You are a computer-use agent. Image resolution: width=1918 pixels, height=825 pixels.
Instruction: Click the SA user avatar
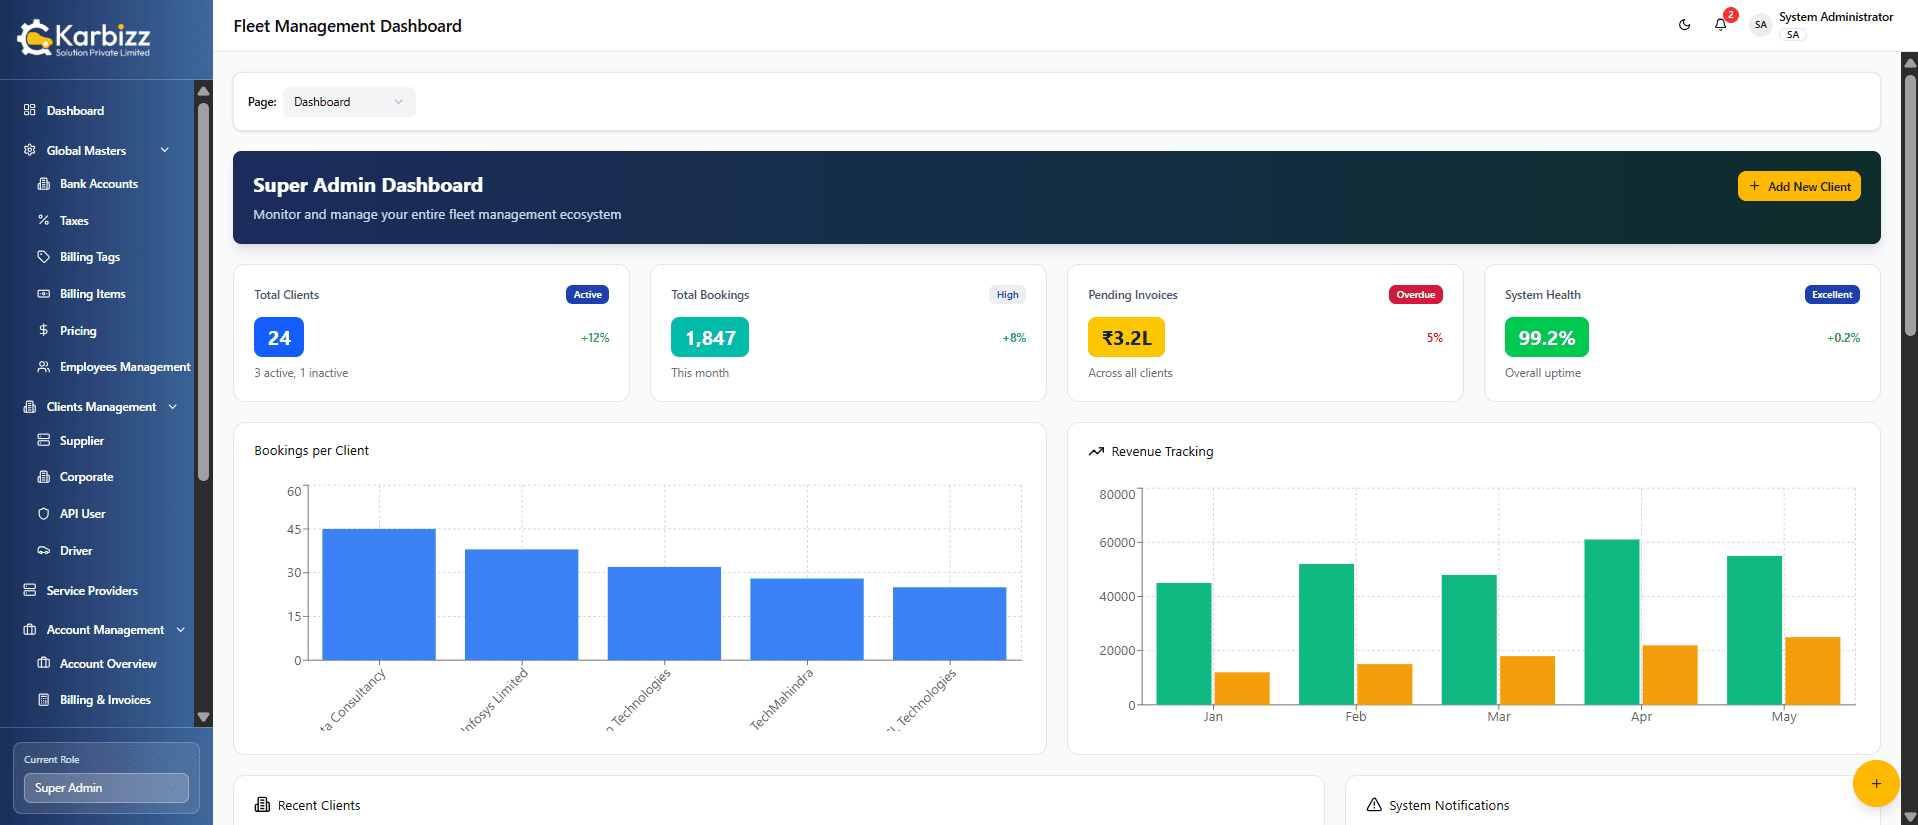[1760, 25]
